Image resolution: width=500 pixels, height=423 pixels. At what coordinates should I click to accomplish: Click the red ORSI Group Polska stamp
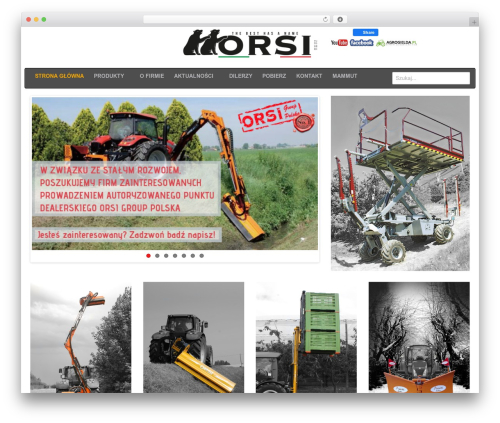(276, 117)
